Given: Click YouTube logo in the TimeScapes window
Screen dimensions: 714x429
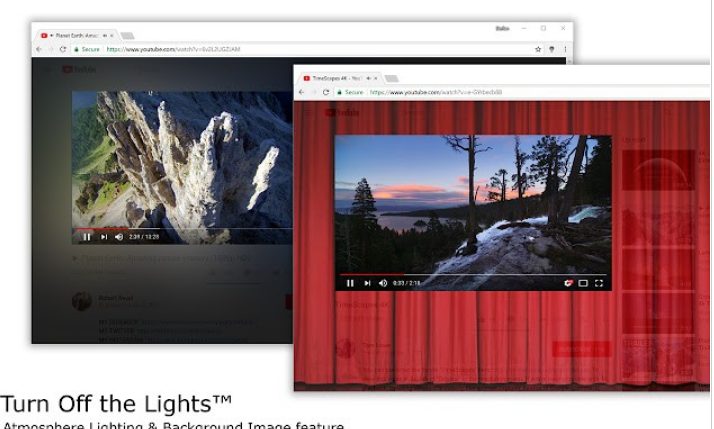Looking at the screenshot, I should tap(342, 112).
